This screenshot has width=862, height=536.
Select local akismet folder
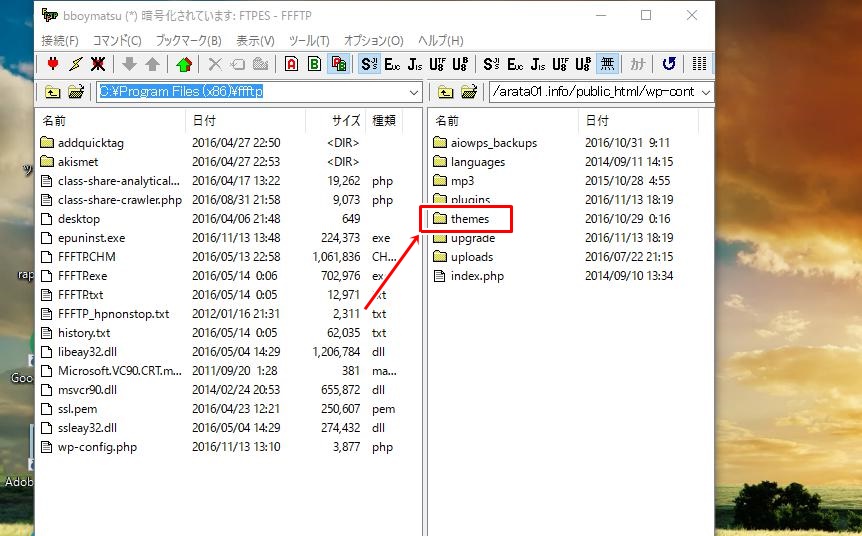(x=70, y=162)
